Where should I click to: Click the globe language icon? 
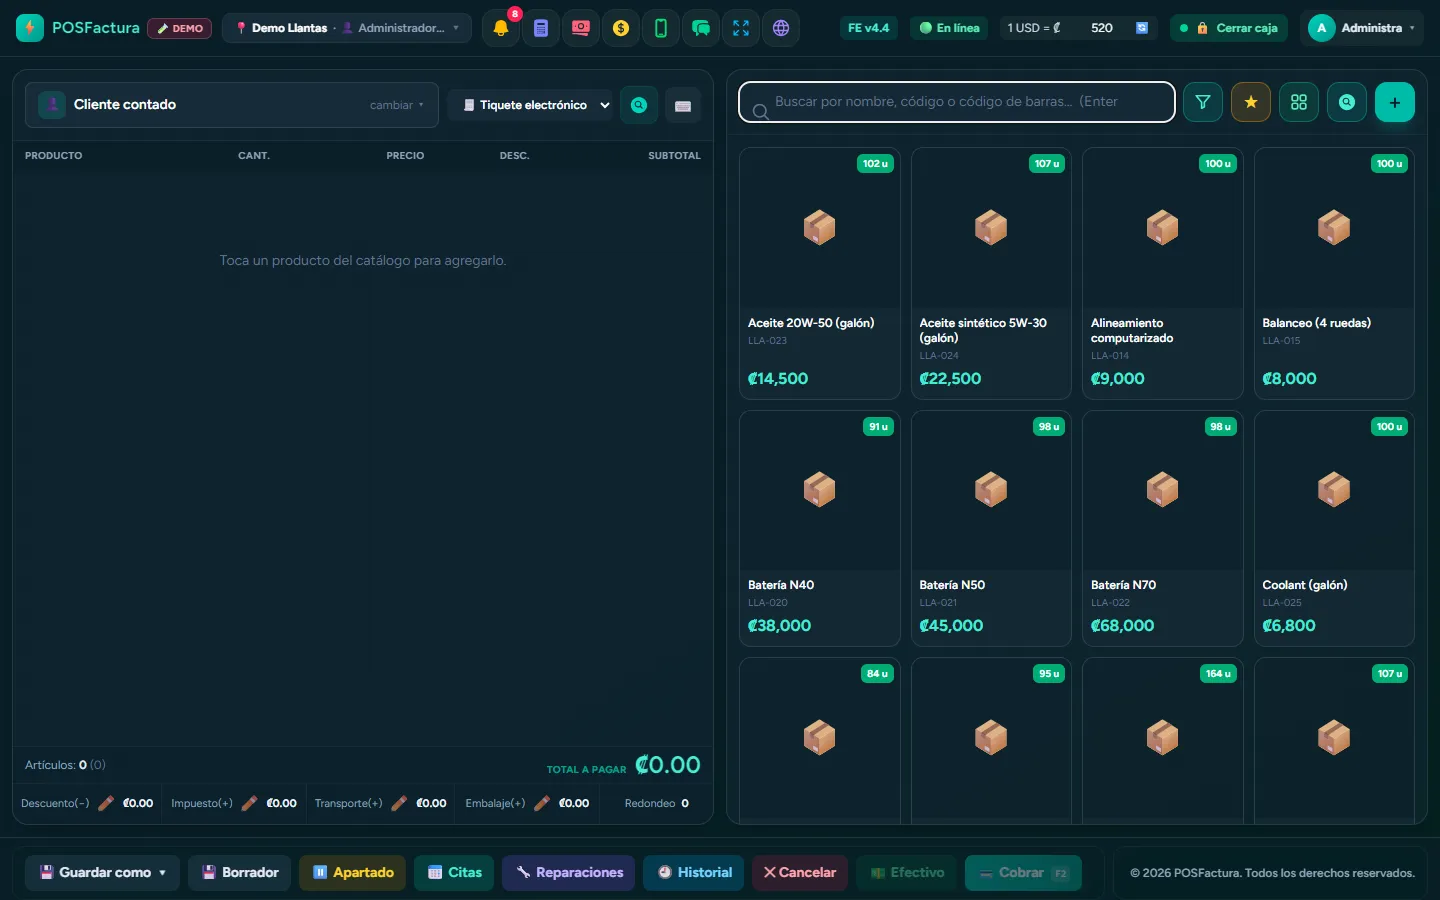click(x=781, y=28)
